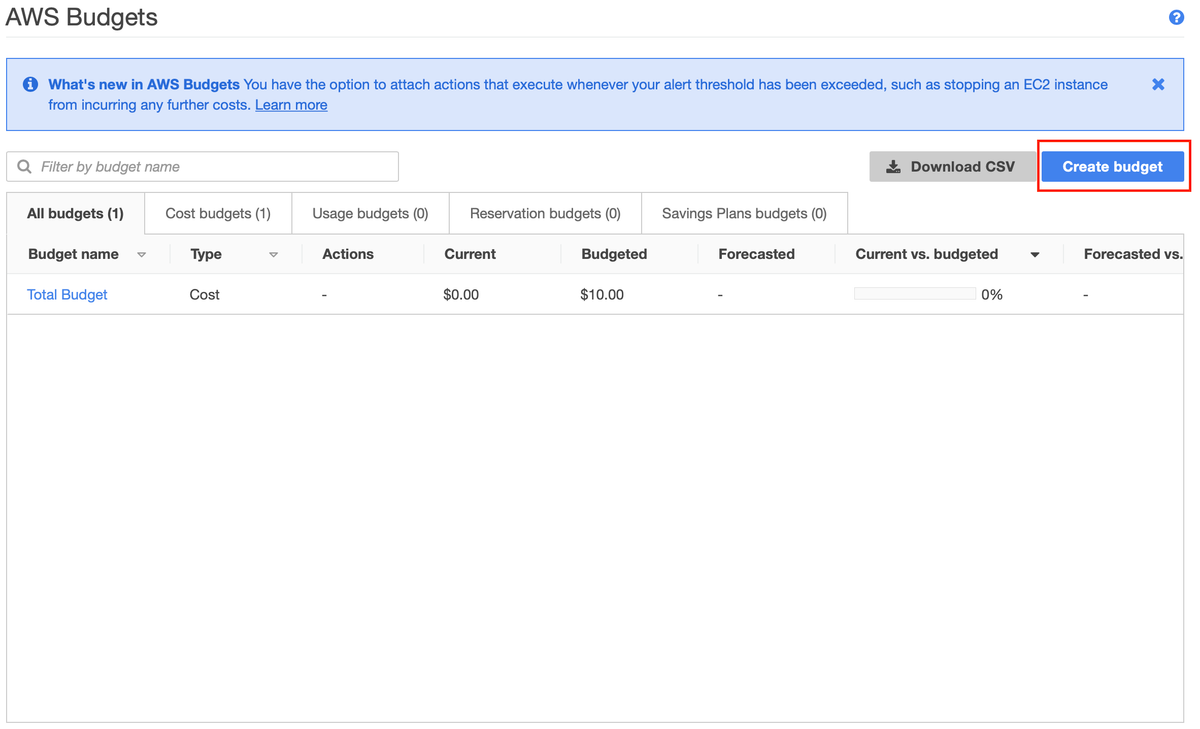Screen dimensions: 1200x729
Task: Click the Forecasted vs. column header
Action: click(1133, 254)
